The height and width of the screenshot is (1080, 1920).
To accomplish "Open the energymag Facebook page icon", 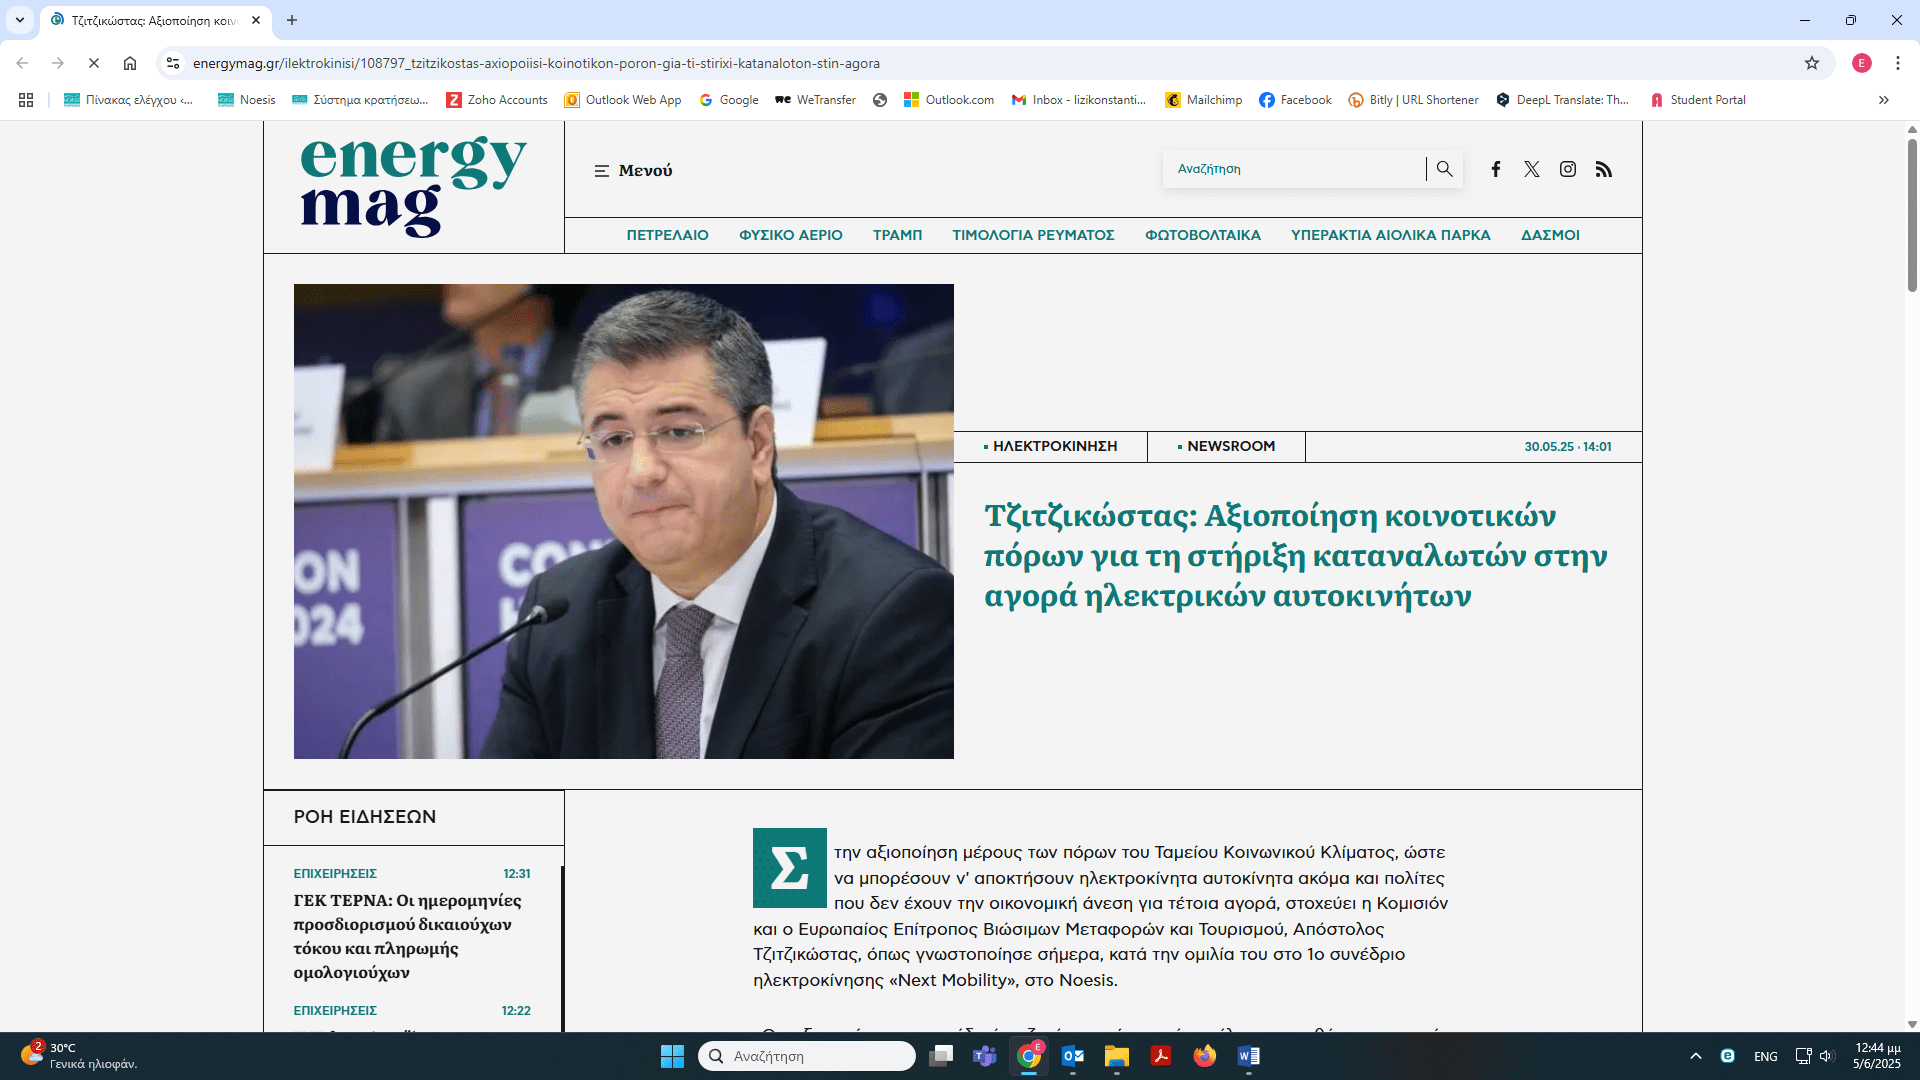I will pos(1495,169).
